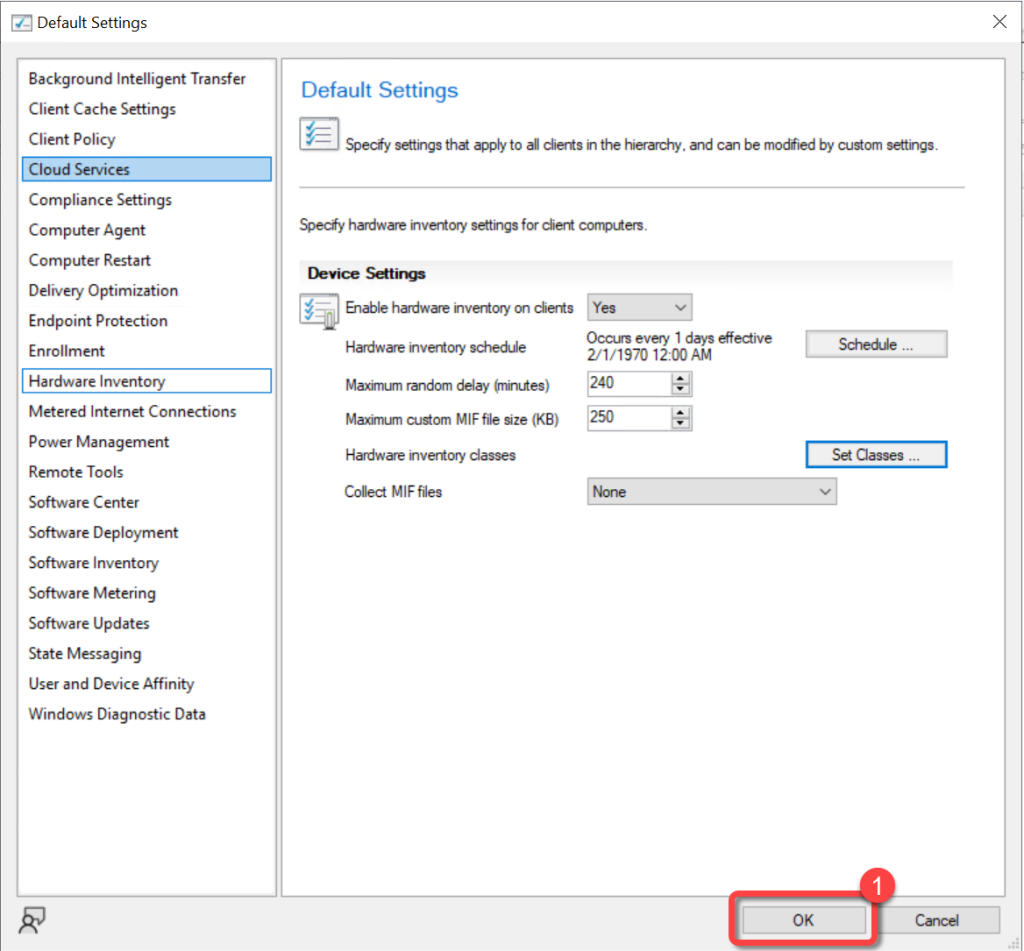Decrease the Maximum random delay value
1024x951 pixels.
pos(682,389)
